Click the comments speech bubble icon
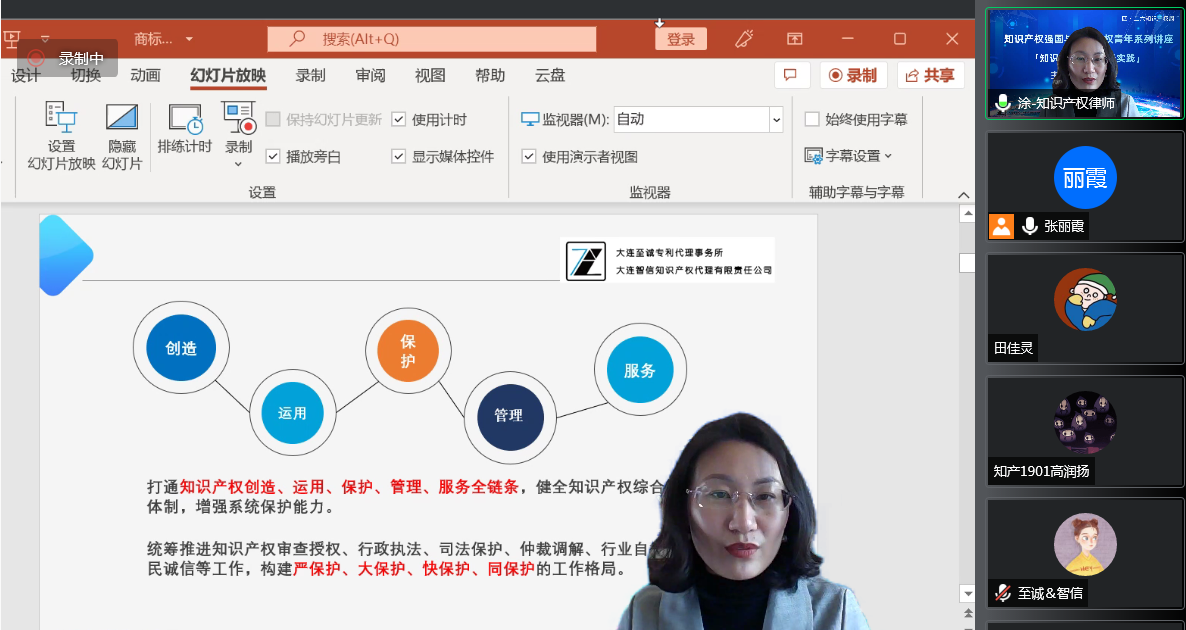Screen dimensions: 1186x630 point(791,75)
